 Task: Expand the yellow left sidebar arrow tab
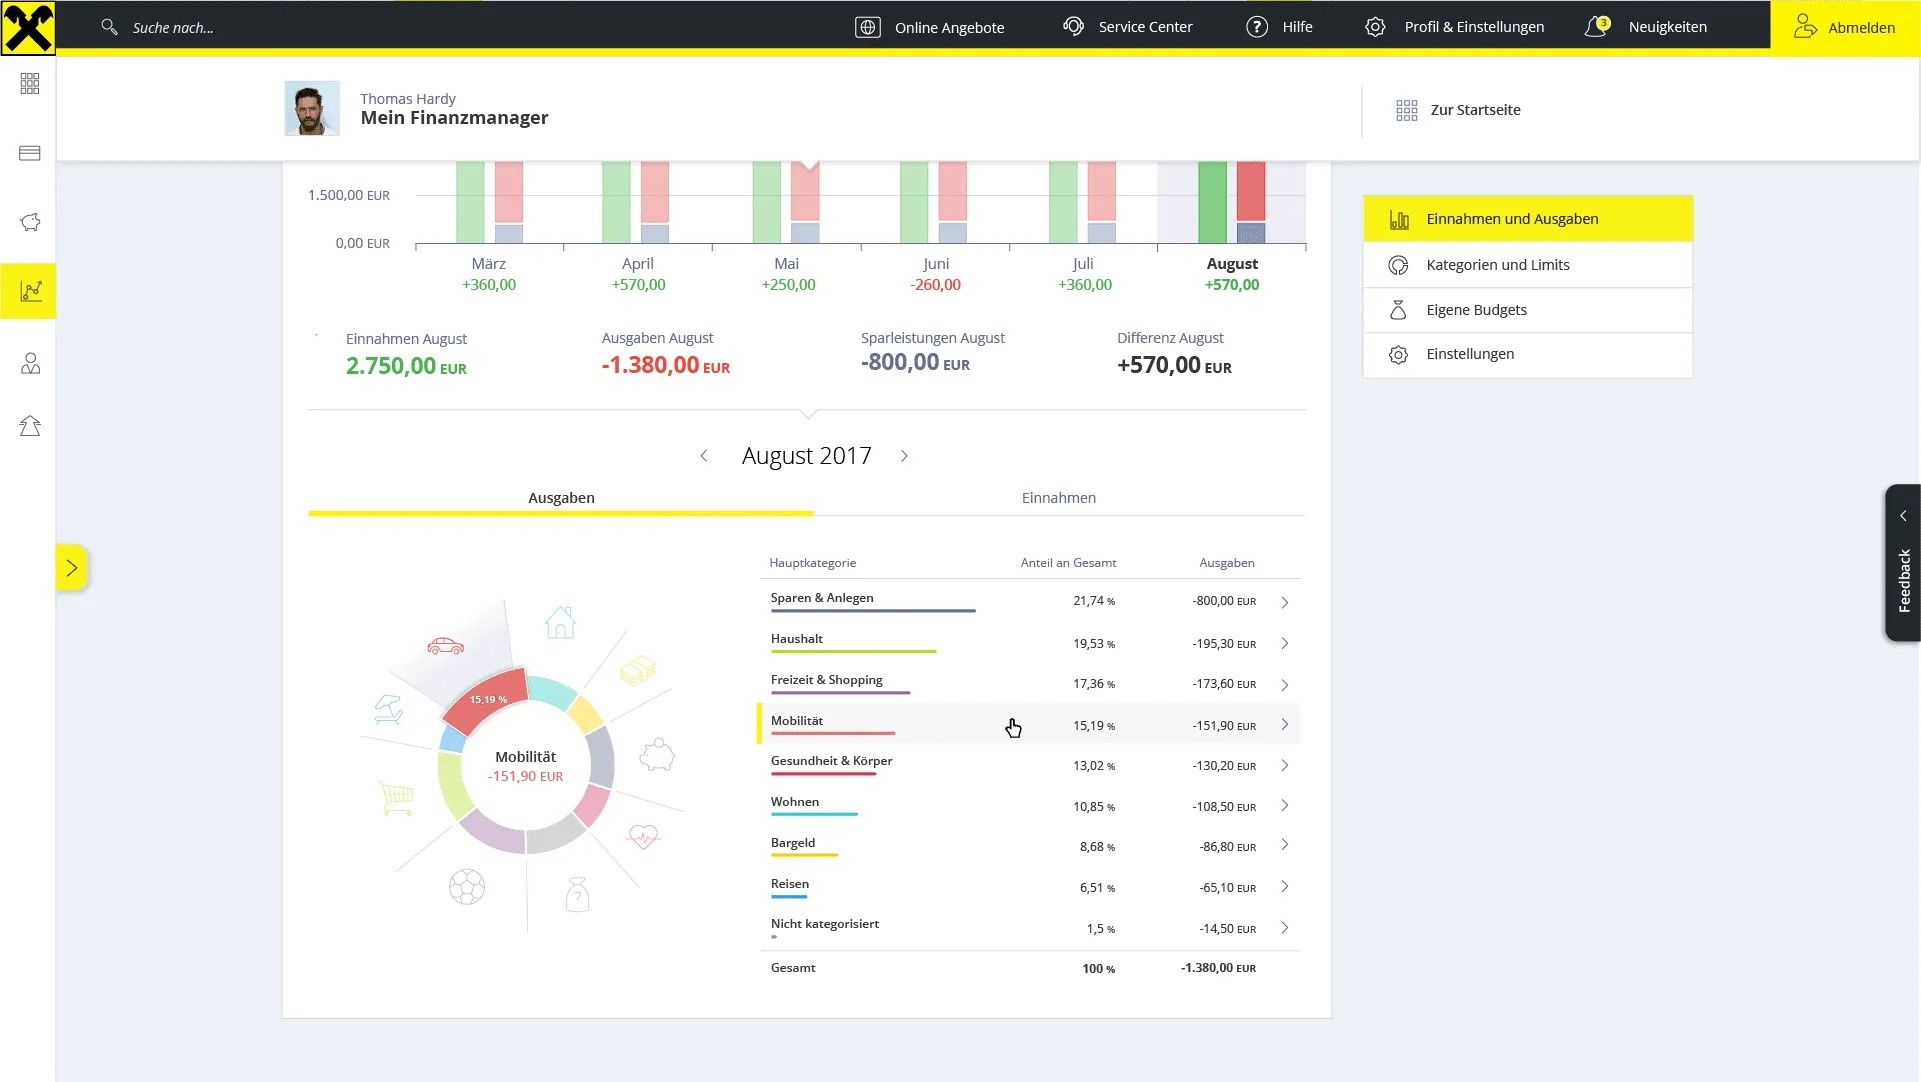71,568
